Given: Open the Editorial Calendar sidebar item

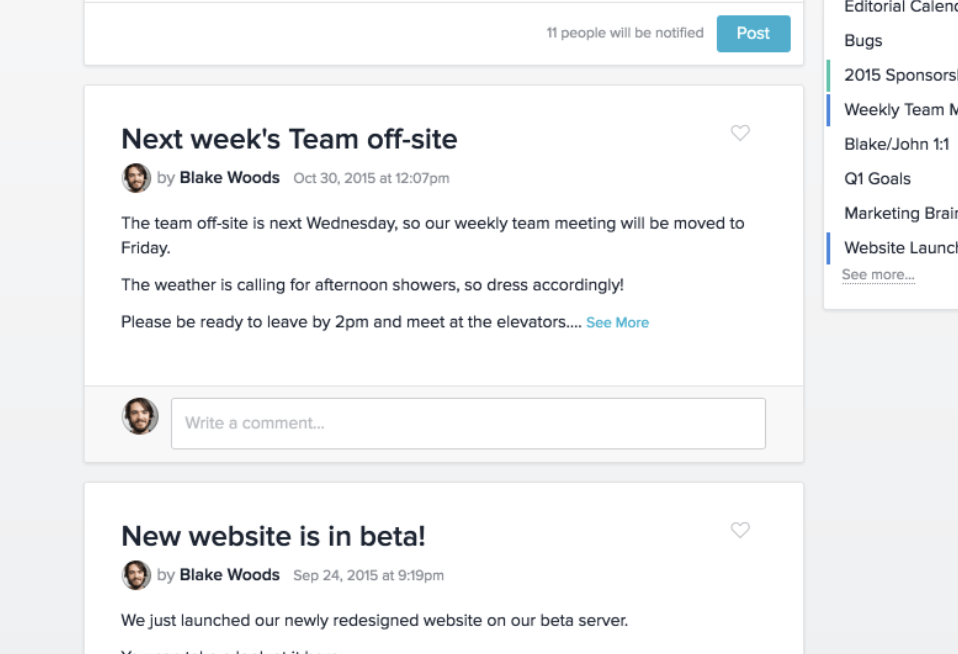Looking at the screenshot, I should click(x=901, y=7).
